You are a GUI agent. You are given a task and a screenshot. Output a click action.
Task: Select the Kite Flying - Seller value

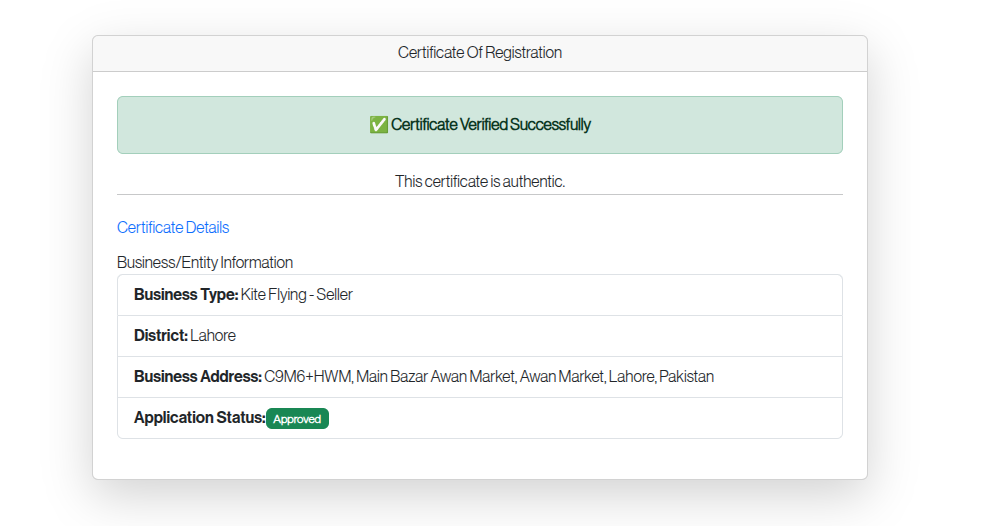click(x=297, y=295)
